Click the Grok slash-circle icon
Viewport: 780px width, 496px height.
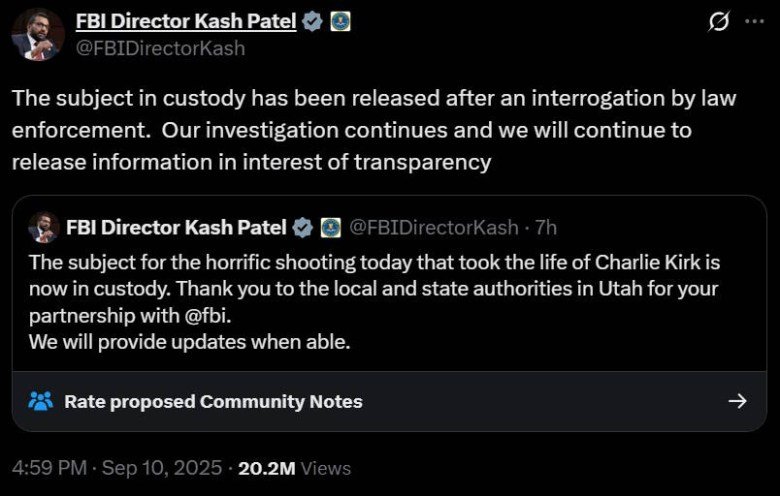click(x=719, y=21)
